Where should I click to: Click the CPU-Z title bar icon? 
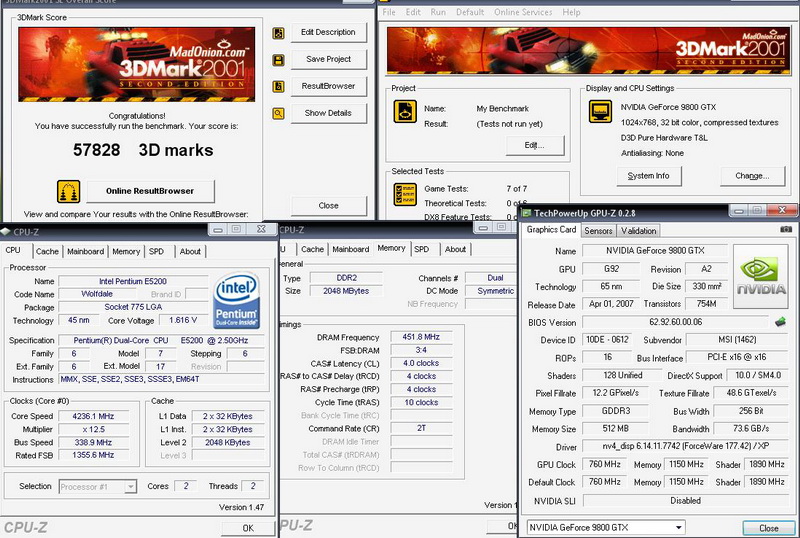coord(6,231)
